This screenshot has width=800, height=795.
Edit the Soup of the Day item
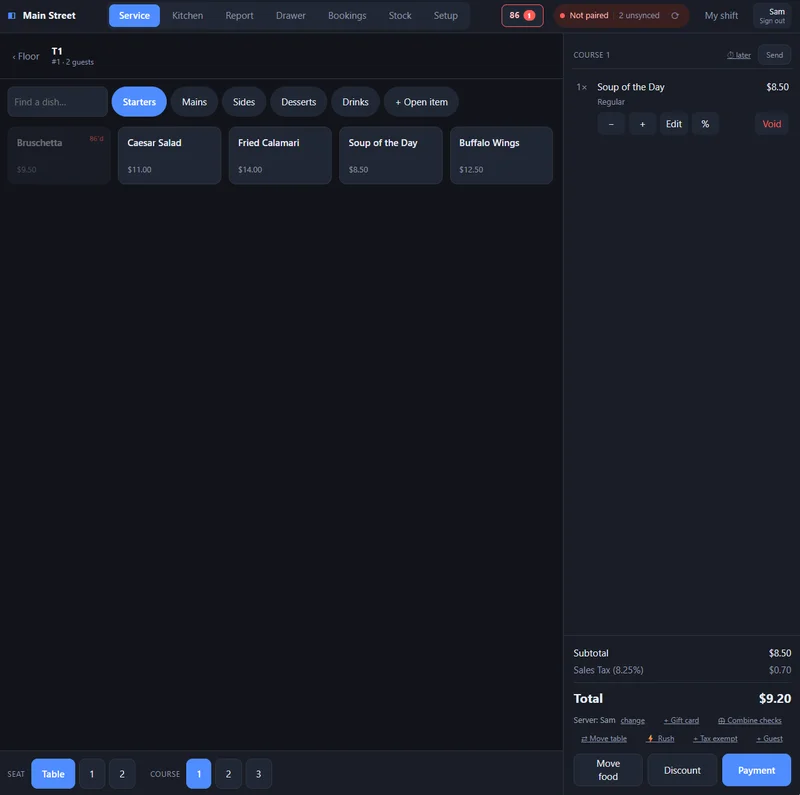coord(673,124)
